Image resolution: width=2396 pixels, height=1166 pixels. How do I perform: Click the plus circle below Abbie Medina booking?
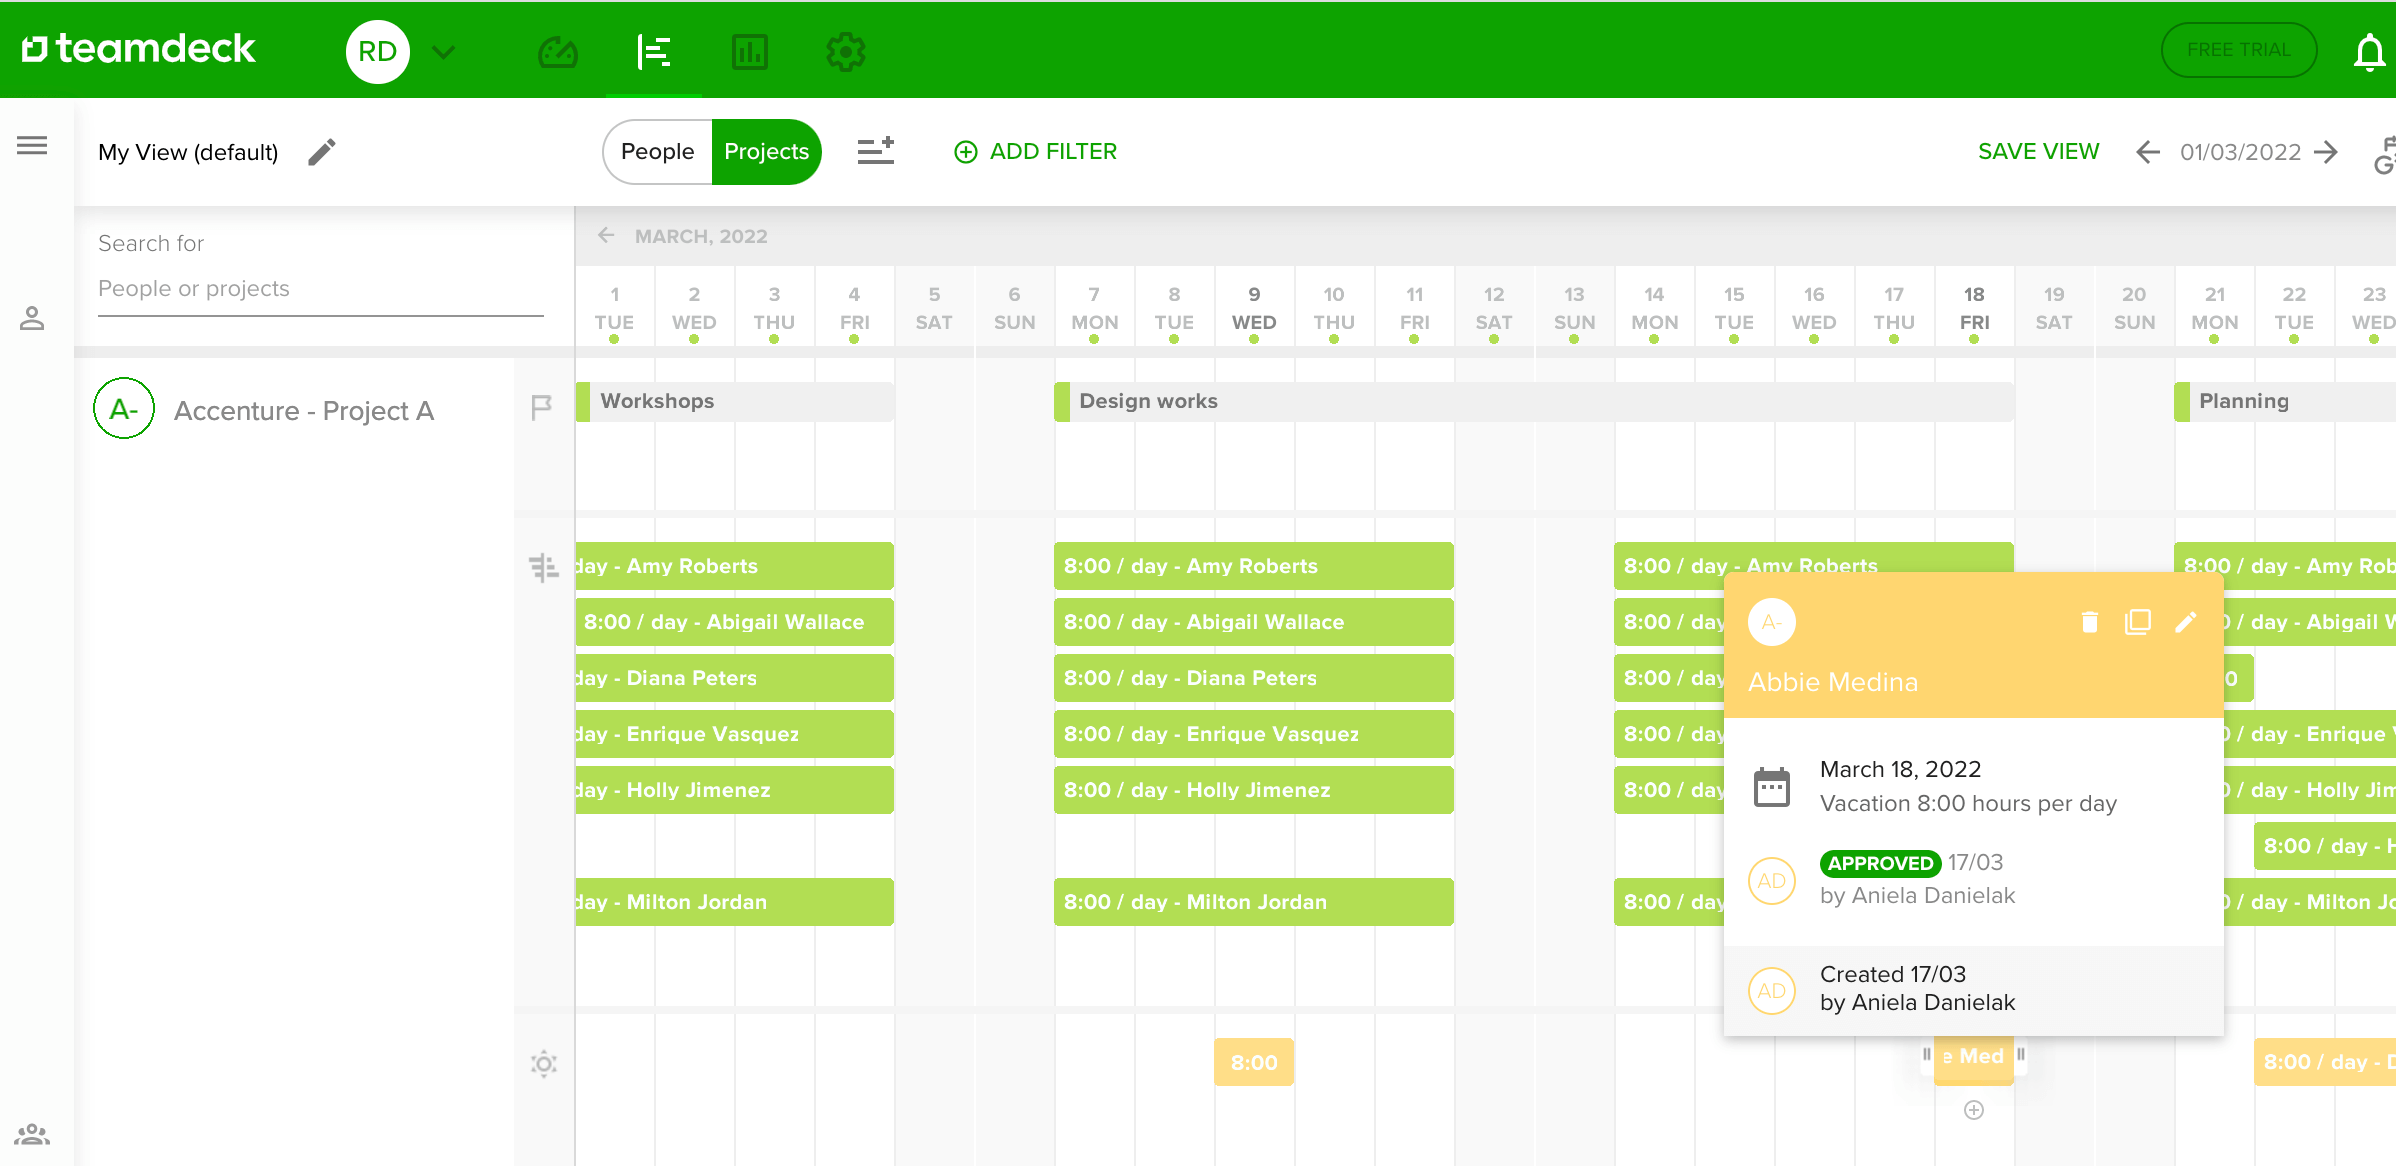[x=1974, y=1110]
